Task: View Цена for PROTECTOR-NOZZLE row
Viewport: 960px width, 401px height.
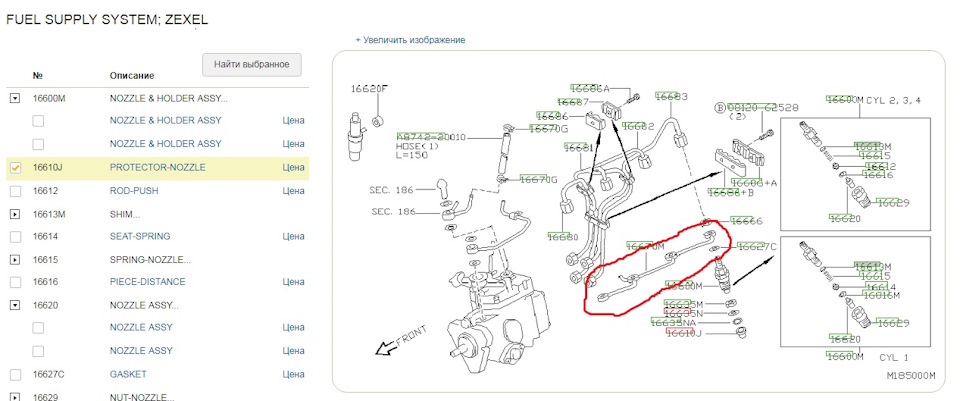Action: pos(293,167)
